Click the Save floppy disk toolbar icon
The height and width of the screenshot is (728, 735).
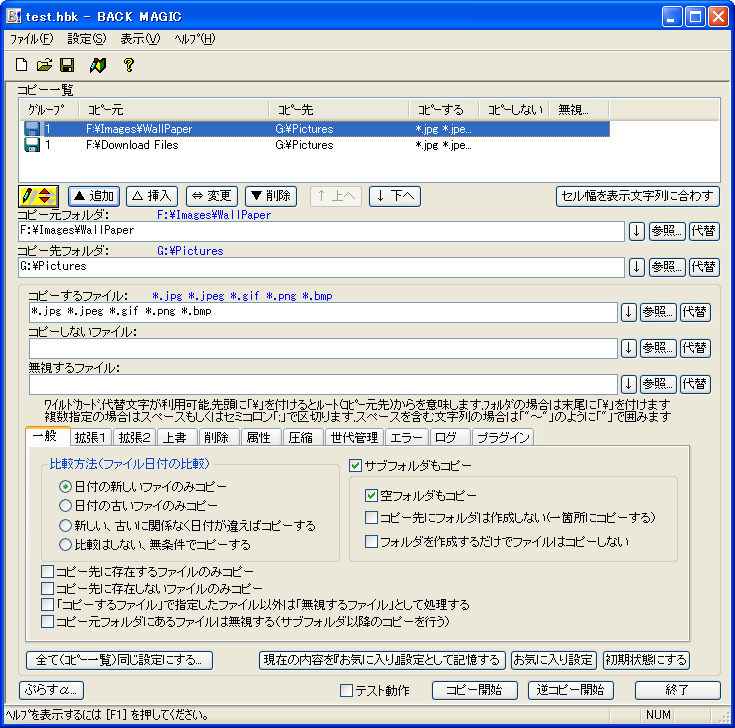[68, 65]
